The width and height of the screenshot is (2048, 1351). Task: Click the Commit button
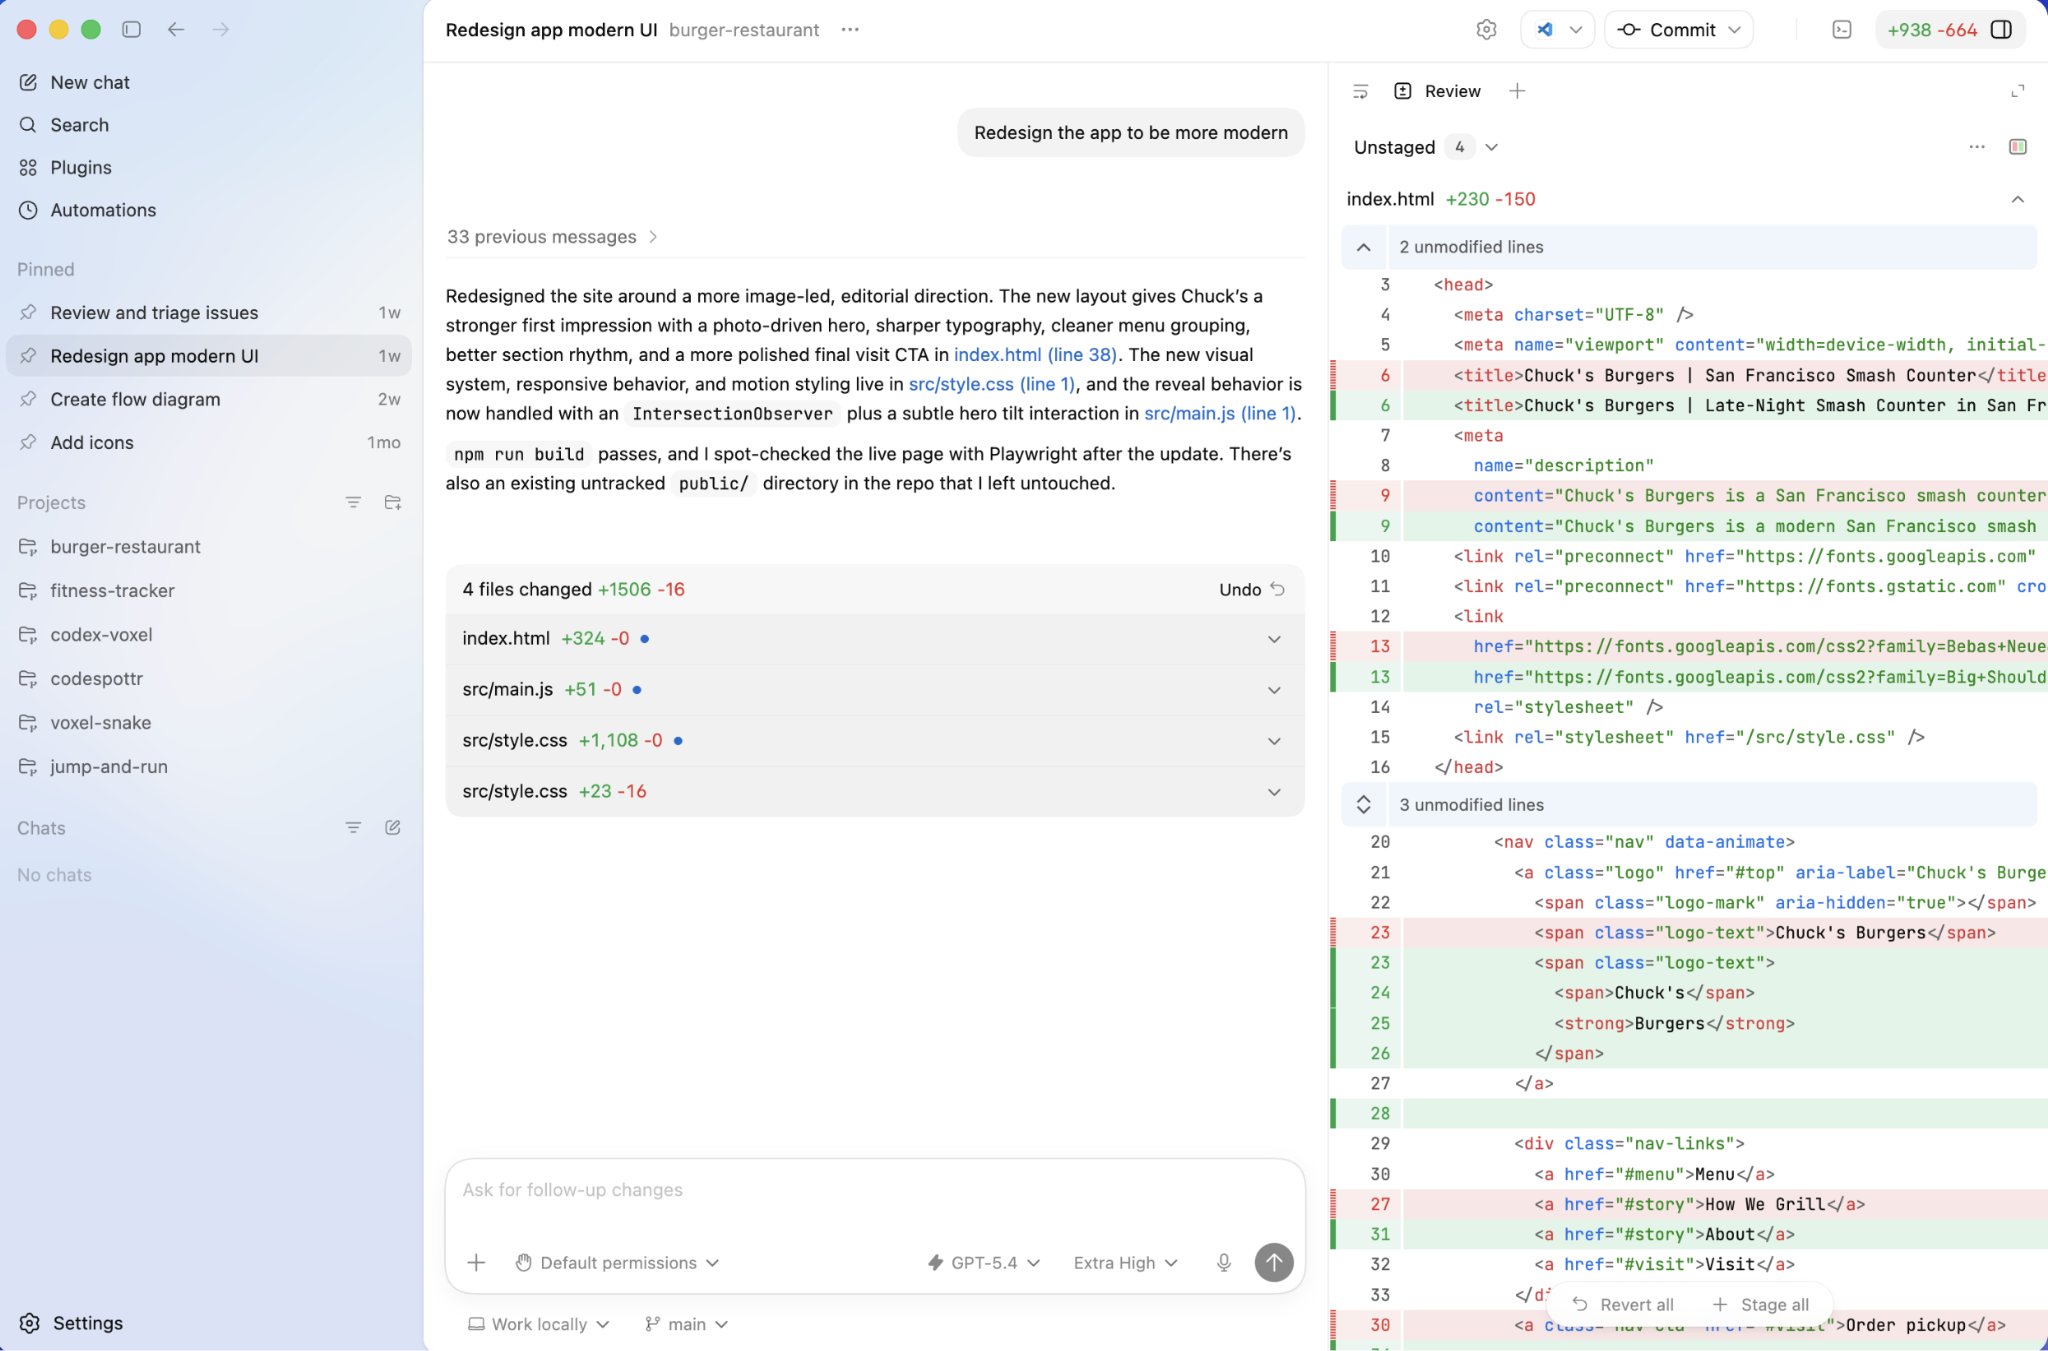pyautogui.click(x=1666, y=29)
